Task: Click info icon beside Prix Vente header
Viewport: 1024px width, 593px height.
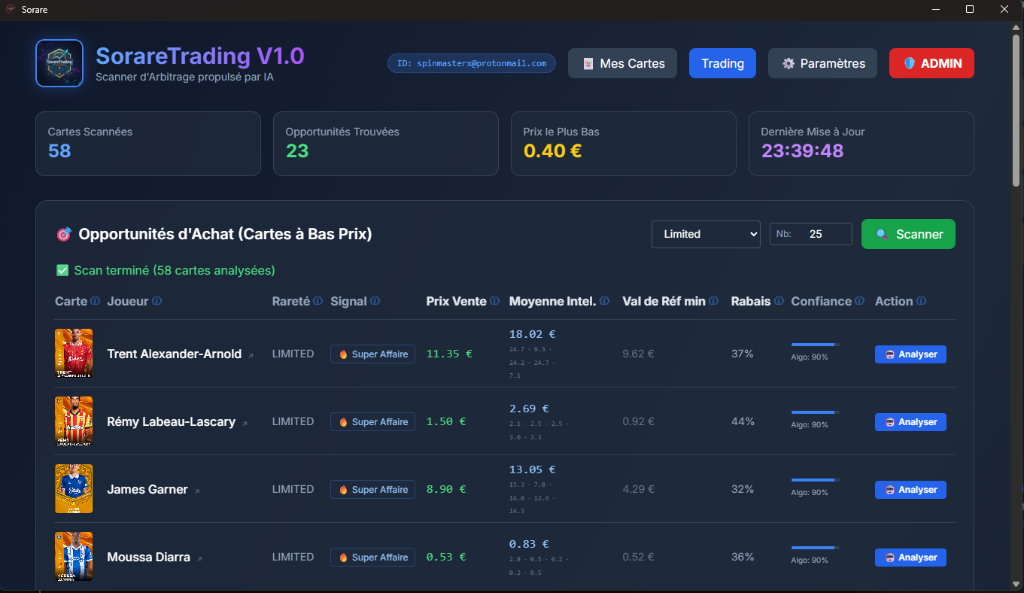Action: point(496,301)
